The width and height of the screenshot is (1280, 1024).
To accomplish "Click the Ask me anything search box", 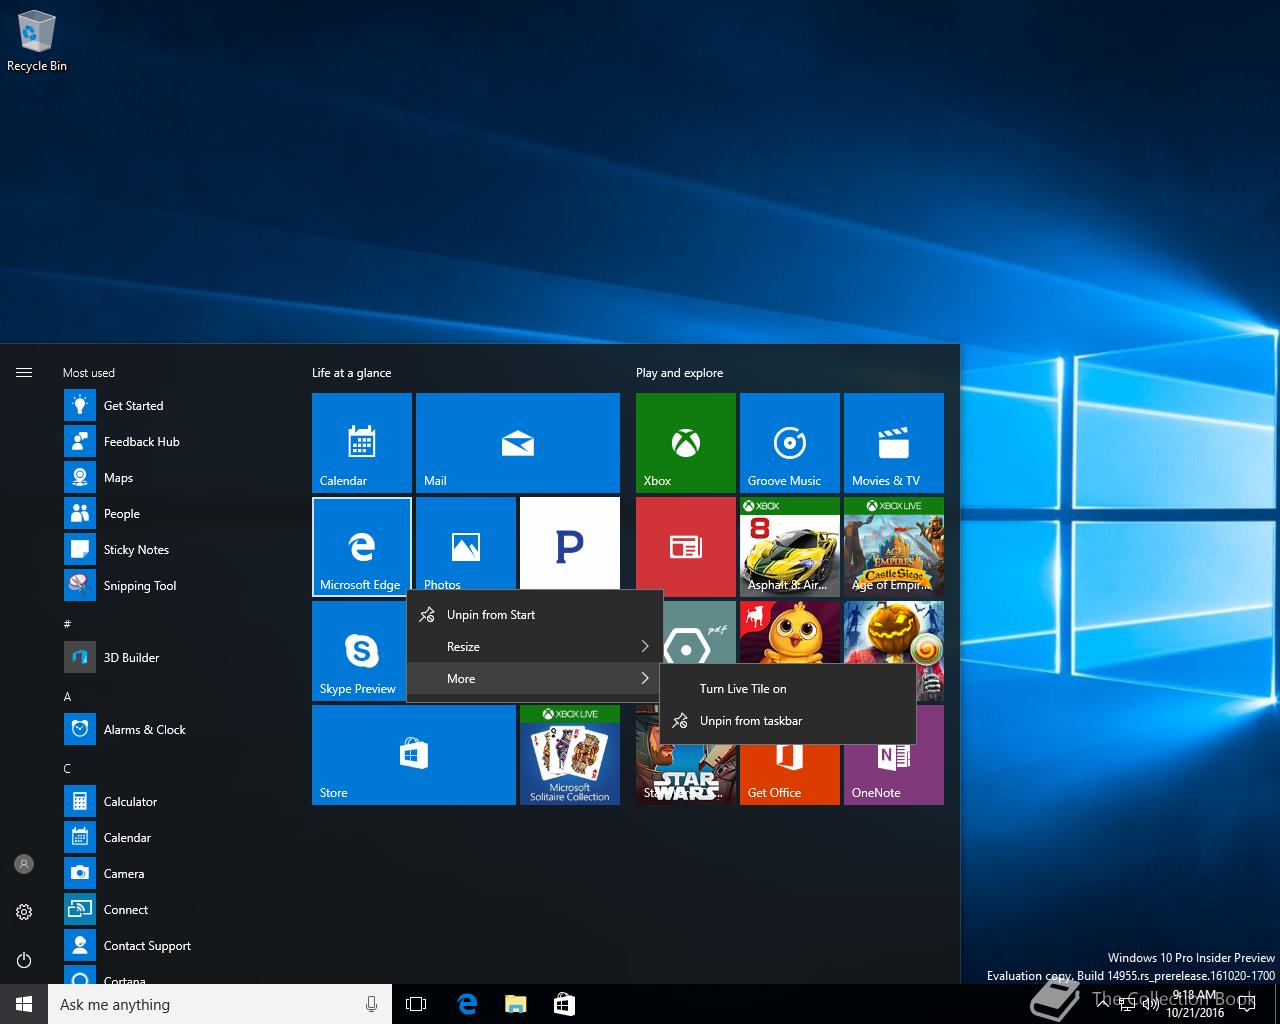I will pyautogui.click(x=219, y=1004).
